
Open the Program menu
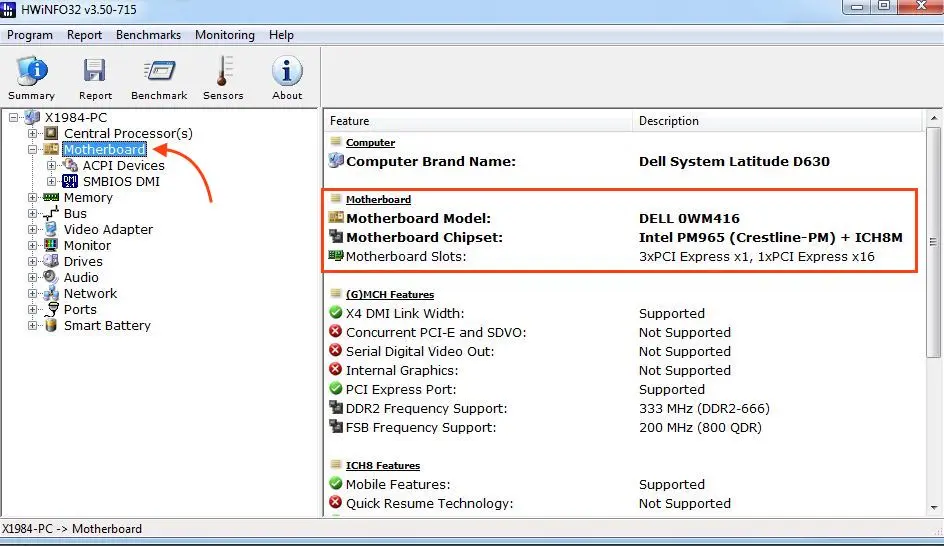30,35
